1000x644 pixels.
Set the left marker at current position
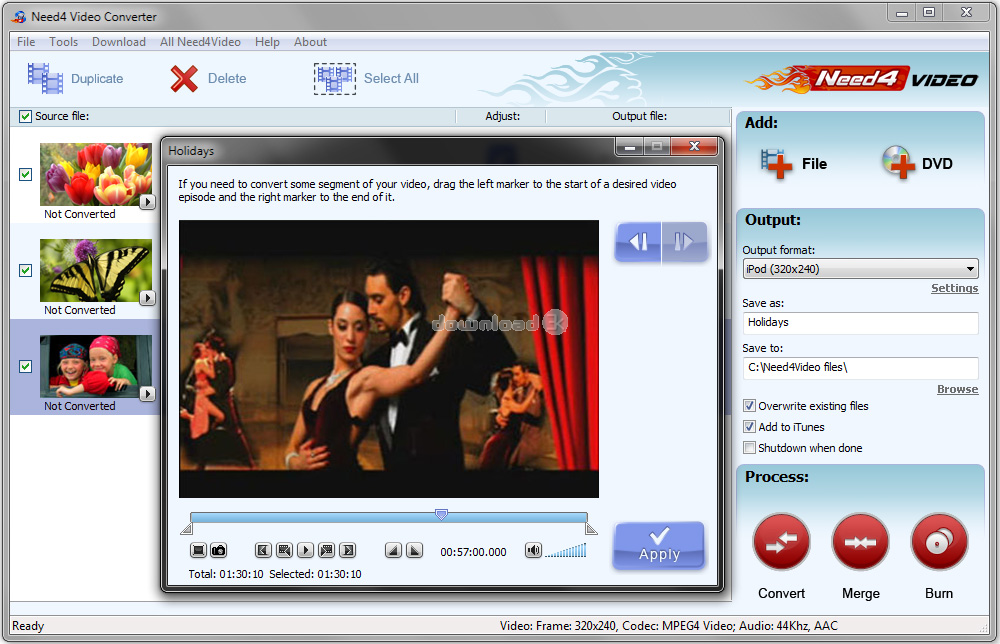pos(393,550)
